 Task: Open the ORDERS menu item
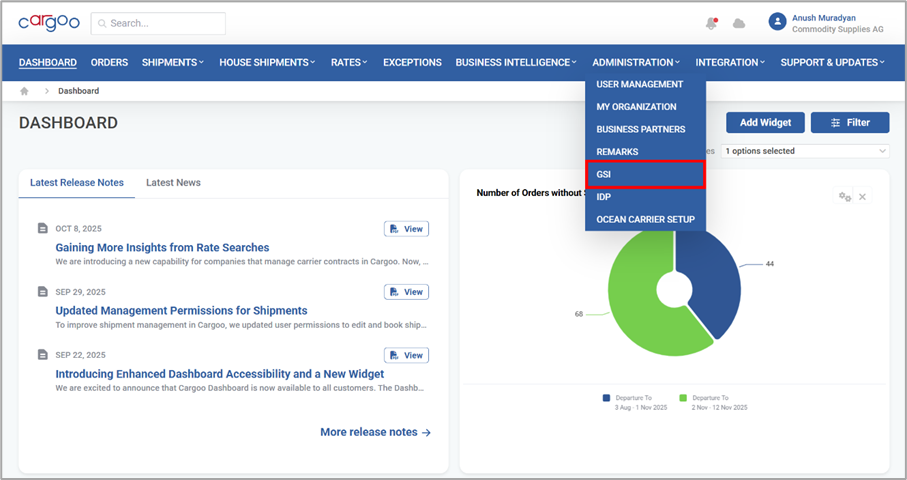(109, 62)
